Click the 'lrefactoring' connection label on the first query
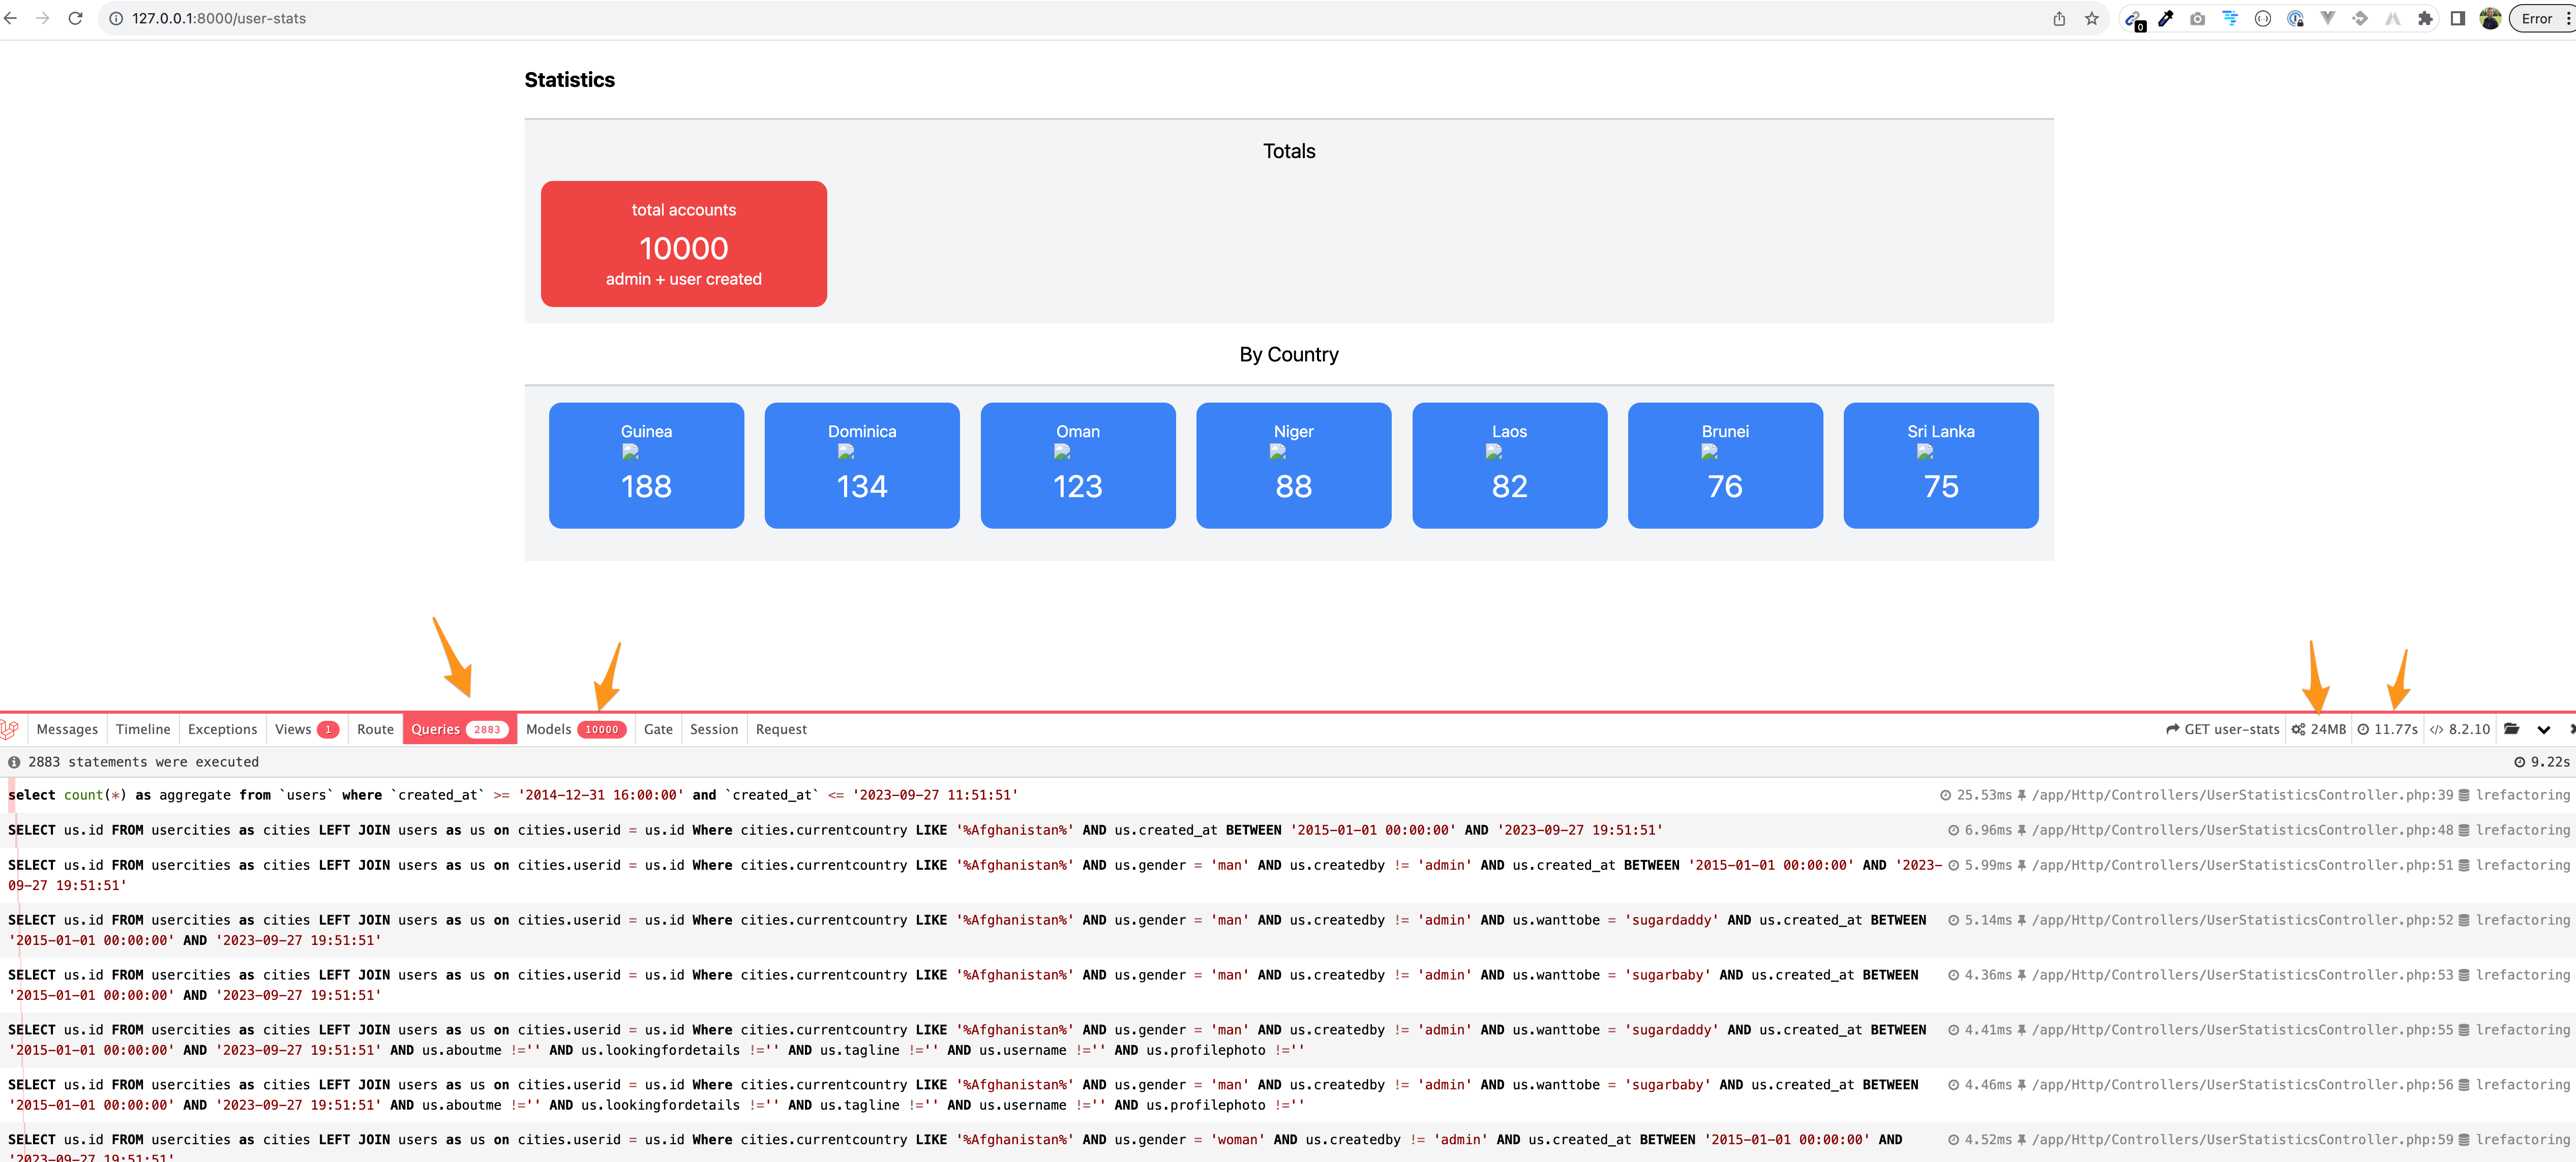2576x1162 pixels. [x=2526, y=795]
